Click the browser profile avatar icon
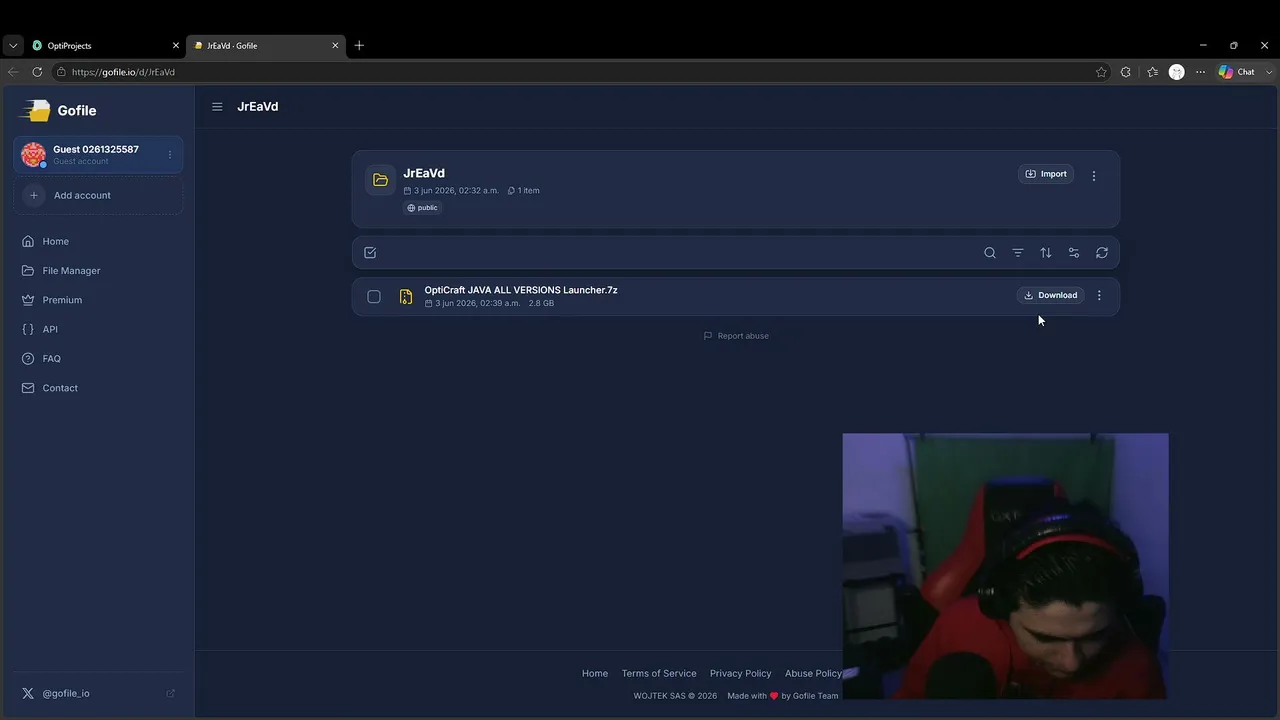The width and height of the screenshot is (1280, 720). point(1177,72)
